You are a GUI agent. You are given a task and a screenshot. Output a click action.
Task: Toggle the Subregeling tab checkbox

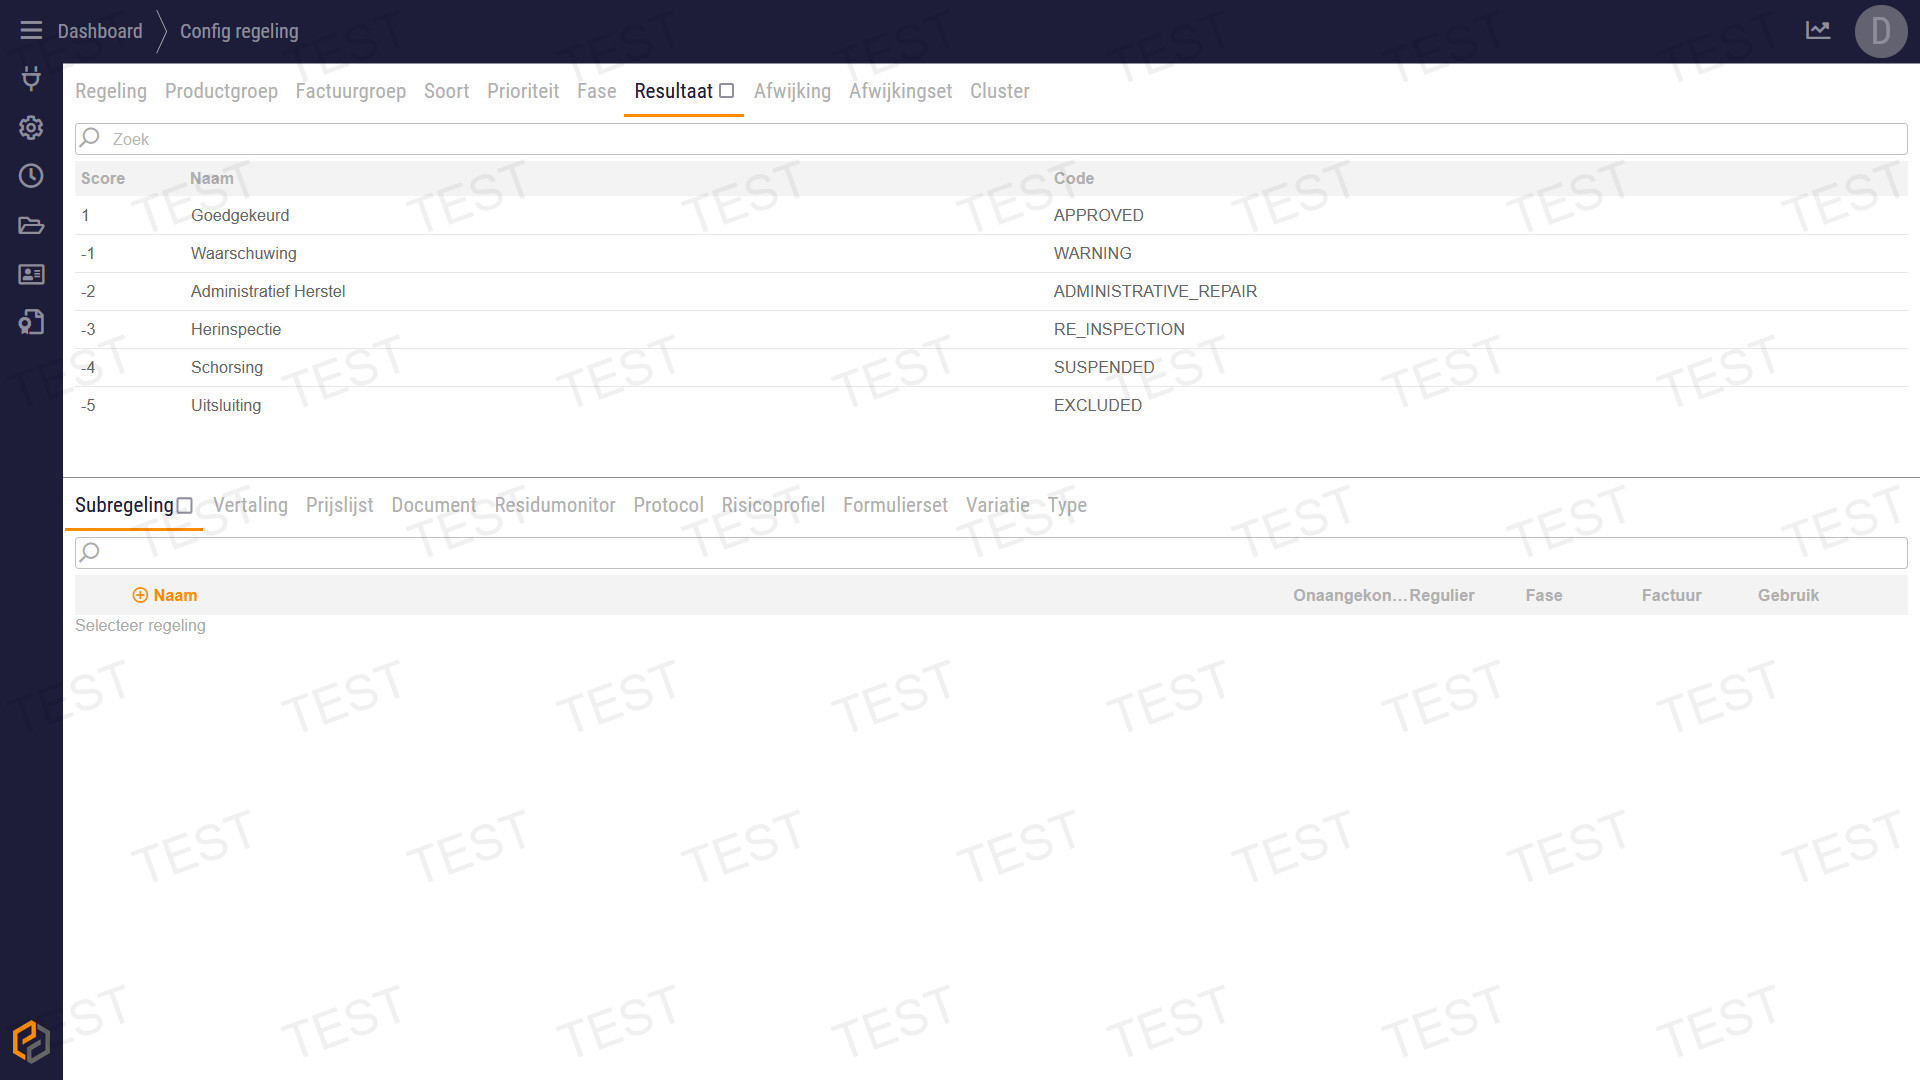(185, 506)
